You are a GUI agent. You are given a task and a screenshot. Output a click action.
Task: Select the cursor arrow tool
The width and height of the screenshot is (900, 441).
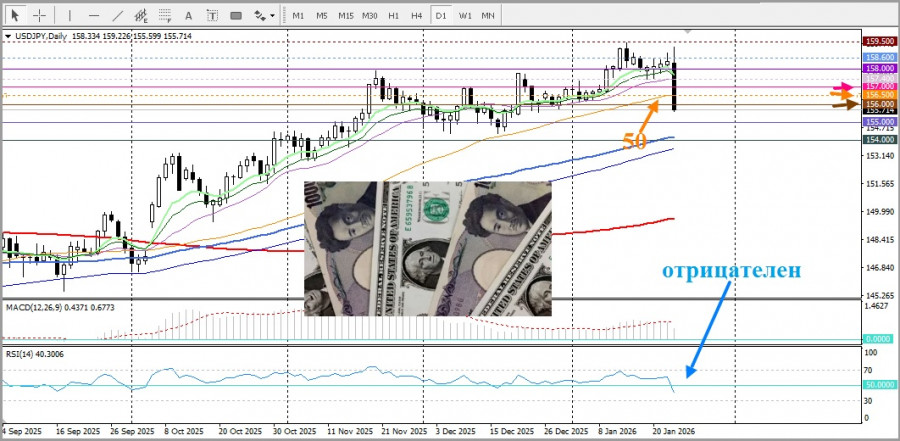(x=15, y=15)
